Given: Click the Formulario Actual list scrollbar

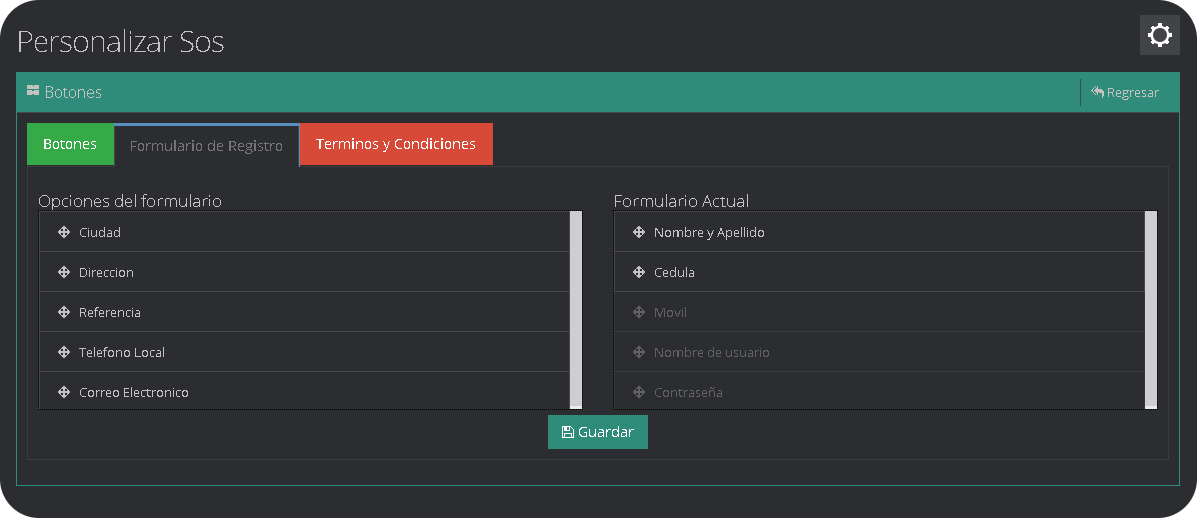Looking at the screenshot, I should [1150, 309].
